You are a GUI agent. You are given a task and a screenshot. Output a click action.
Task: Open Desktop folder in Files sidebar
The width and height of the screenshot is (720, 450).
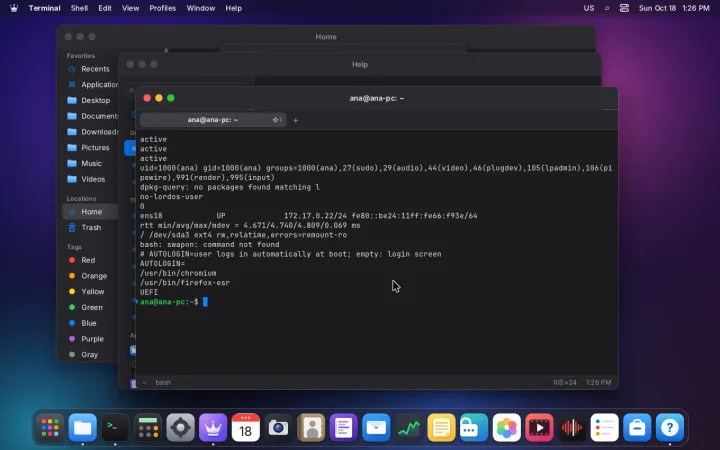coord(90,100)
